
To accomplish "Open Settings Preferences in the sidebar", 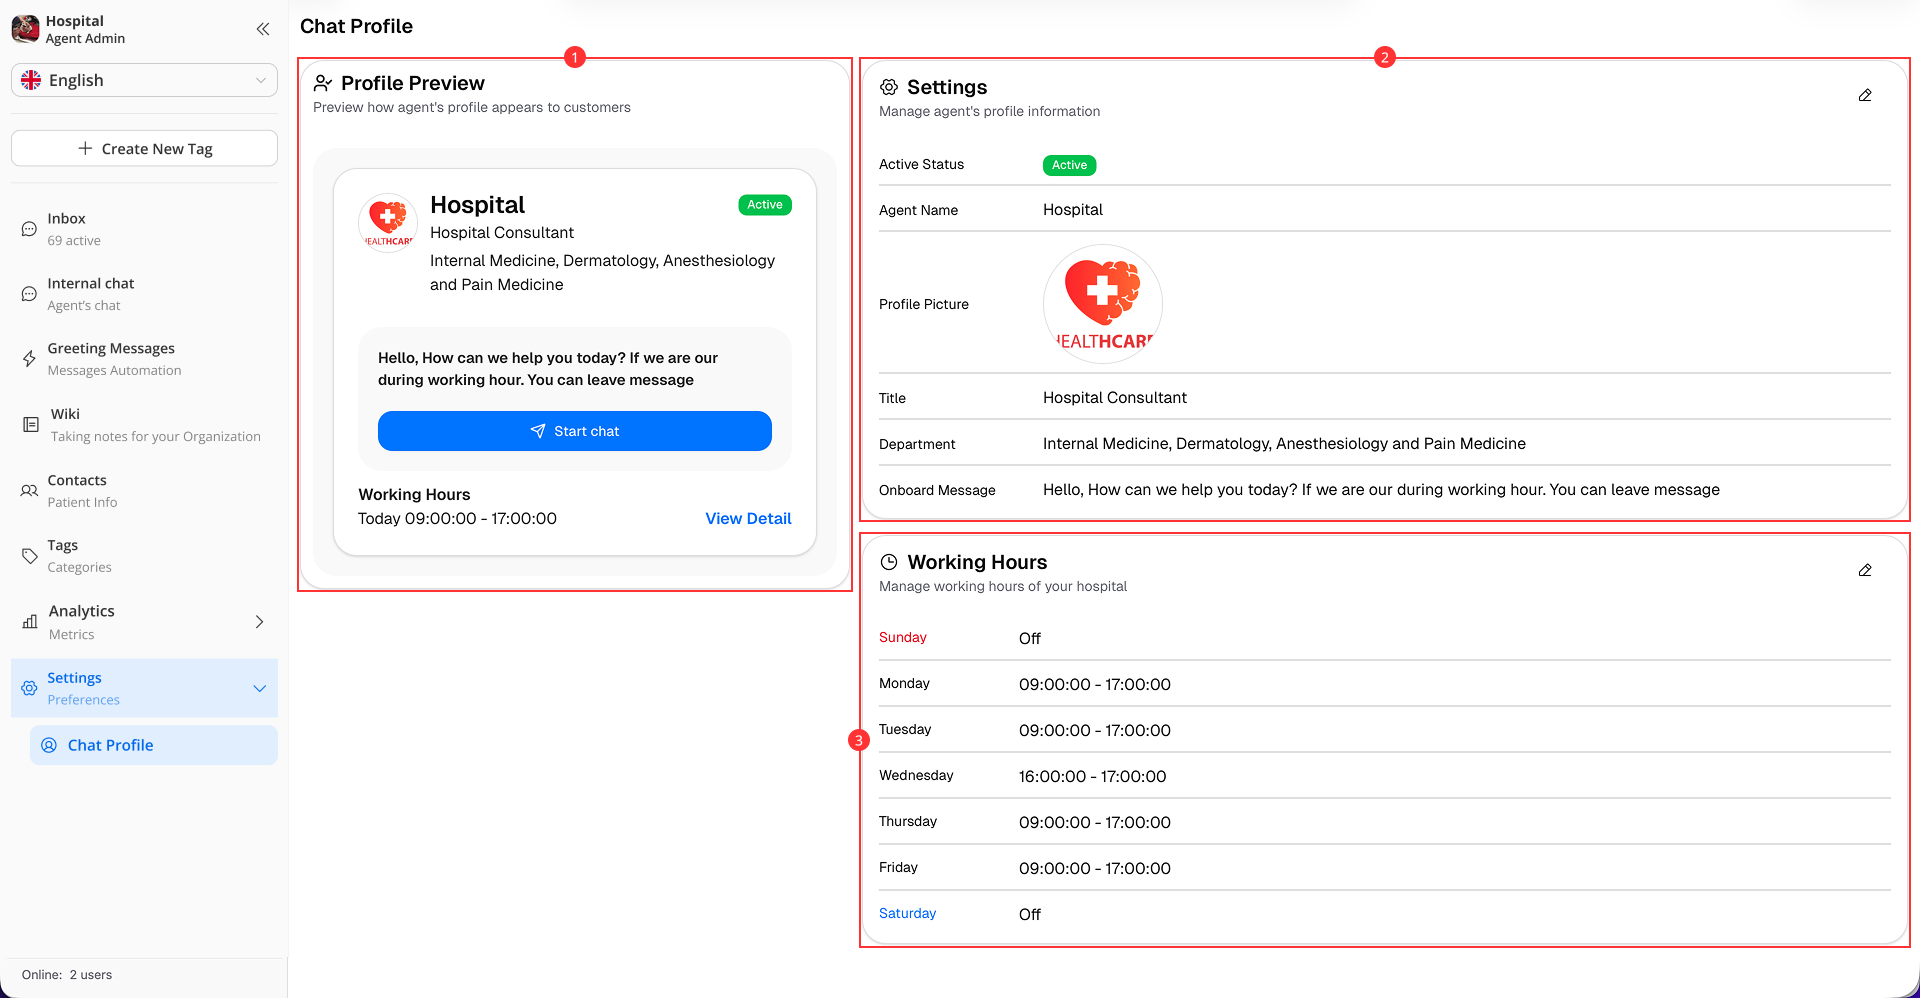I will pos(74,687).
